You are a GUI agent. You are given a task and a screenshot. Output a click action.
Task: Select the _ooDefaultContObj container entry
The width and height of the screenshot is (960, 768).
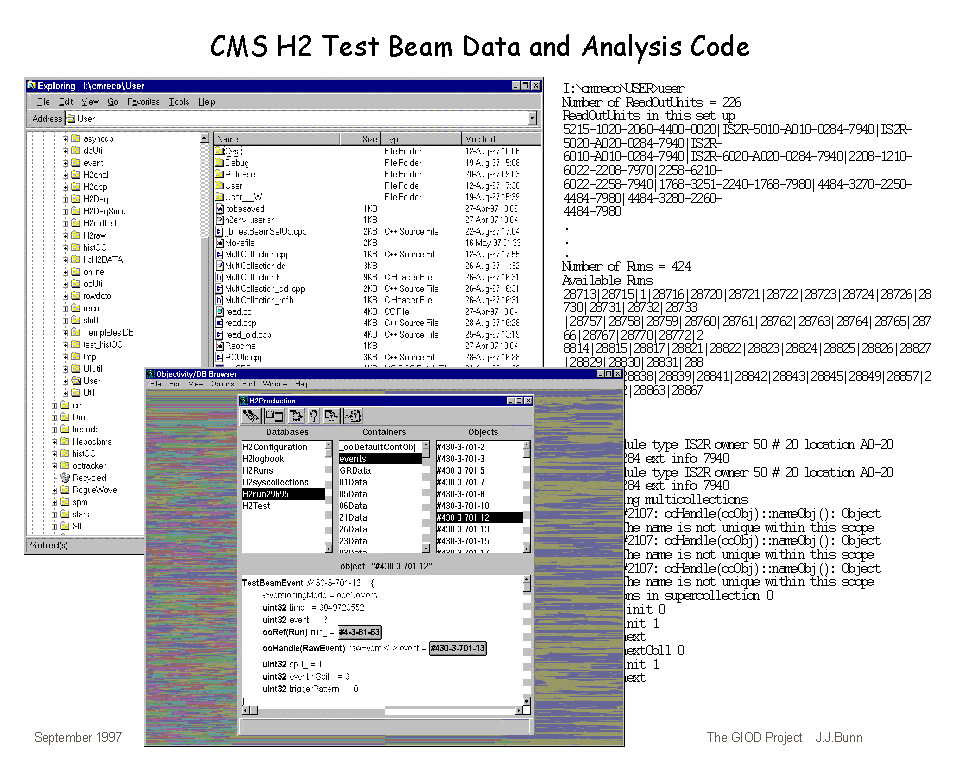click(376, 447)
